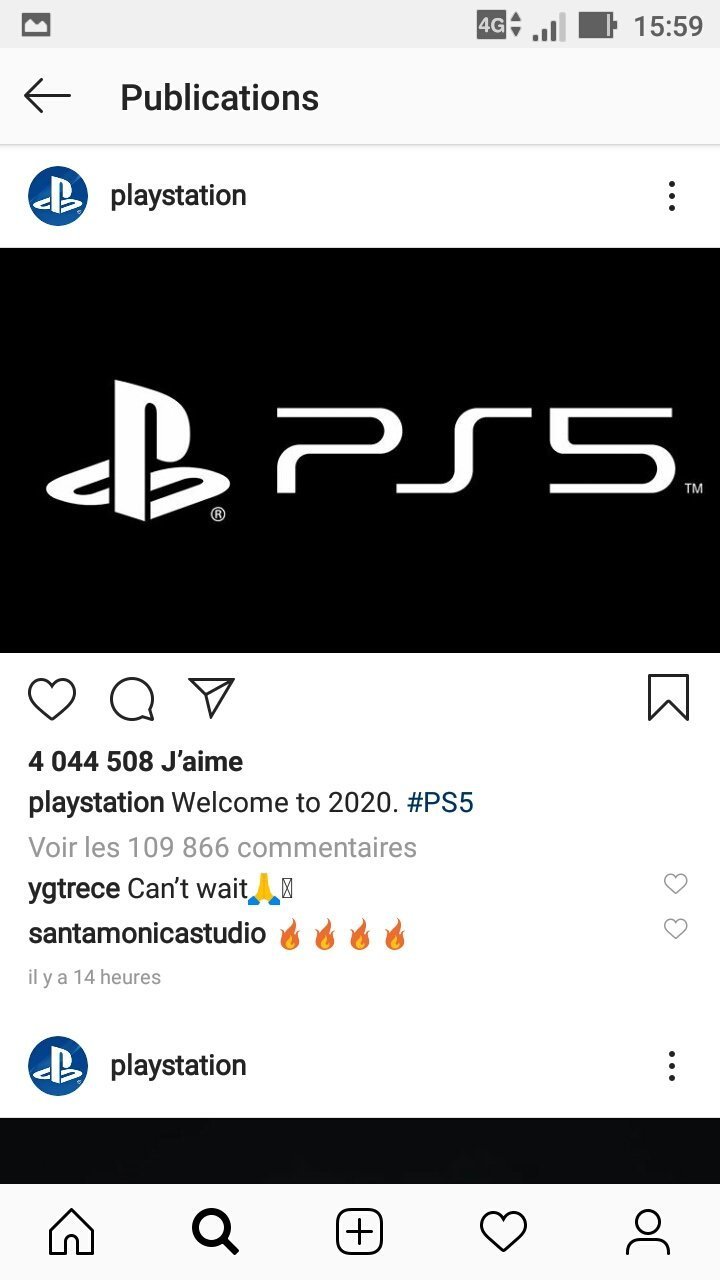Image resolution: width=720 pixels, height=1280 pixels.
Task: Open the PS5 logo post image
Action: (x=360, y=450)
